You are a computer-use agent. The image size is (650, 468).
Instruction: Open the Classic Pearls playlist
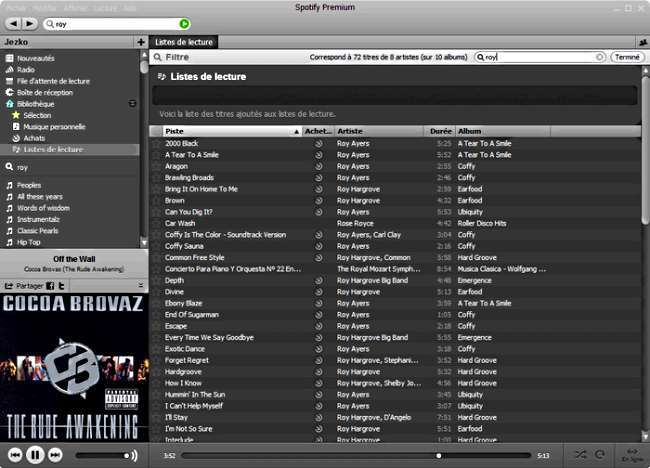[x=37, y=231]
